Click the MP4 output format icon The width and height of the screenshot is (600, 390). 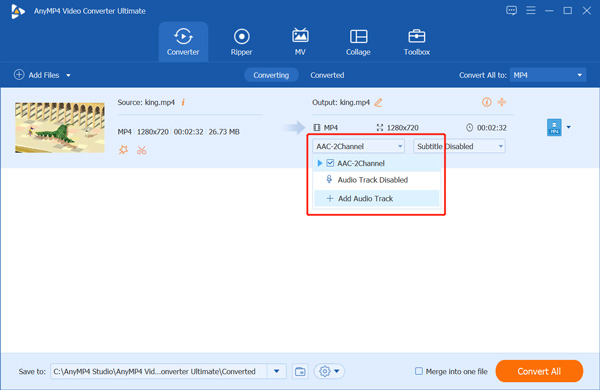point(554,127)
